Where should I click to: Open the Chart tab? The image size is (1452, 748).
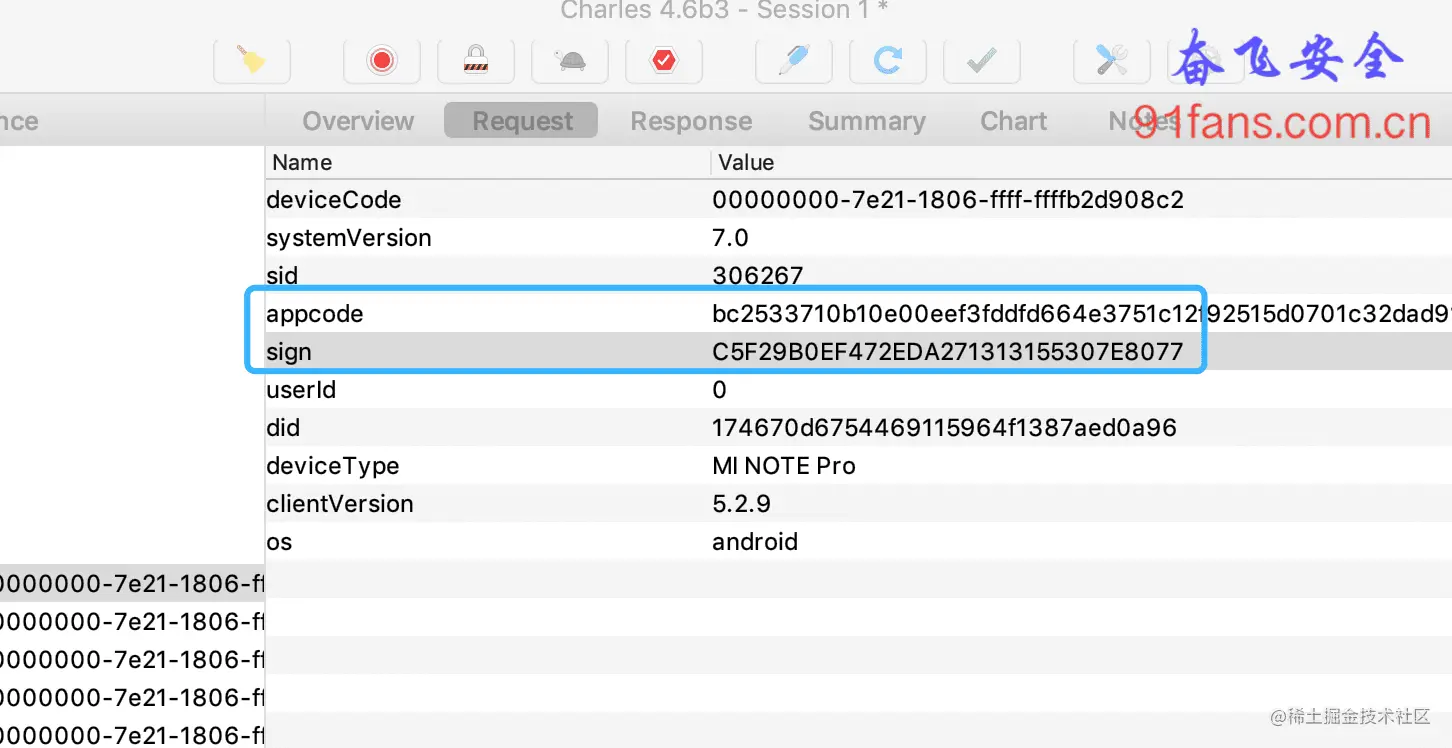(1013, 121)
